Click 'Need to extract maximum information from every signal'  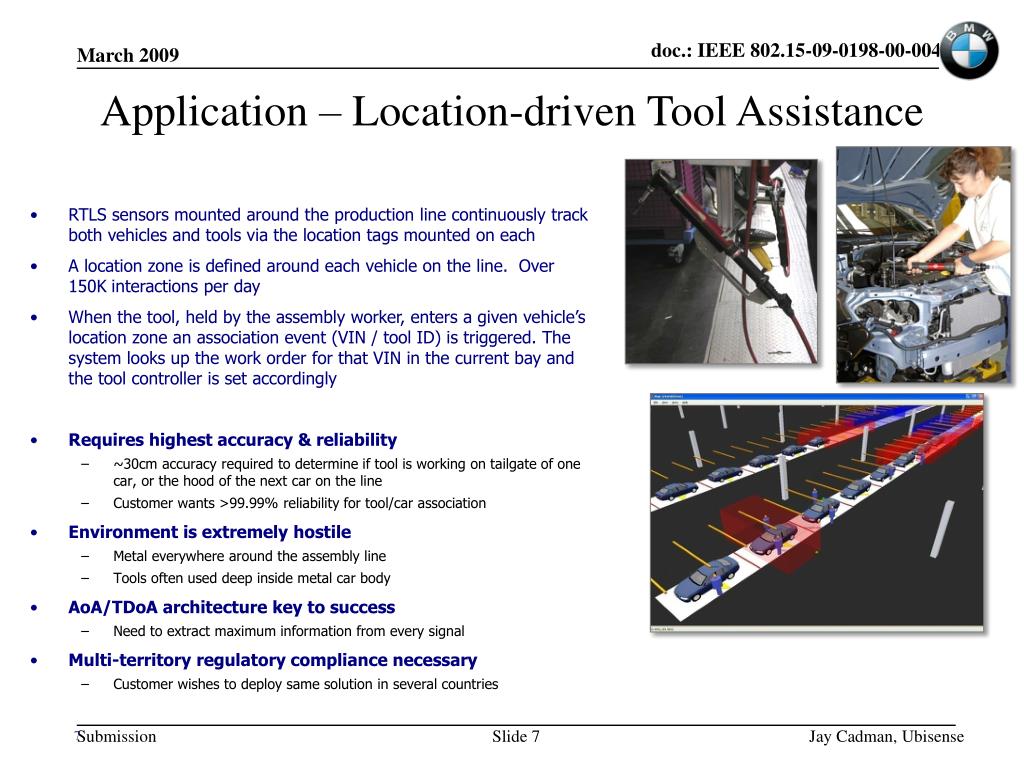(289, 631)
